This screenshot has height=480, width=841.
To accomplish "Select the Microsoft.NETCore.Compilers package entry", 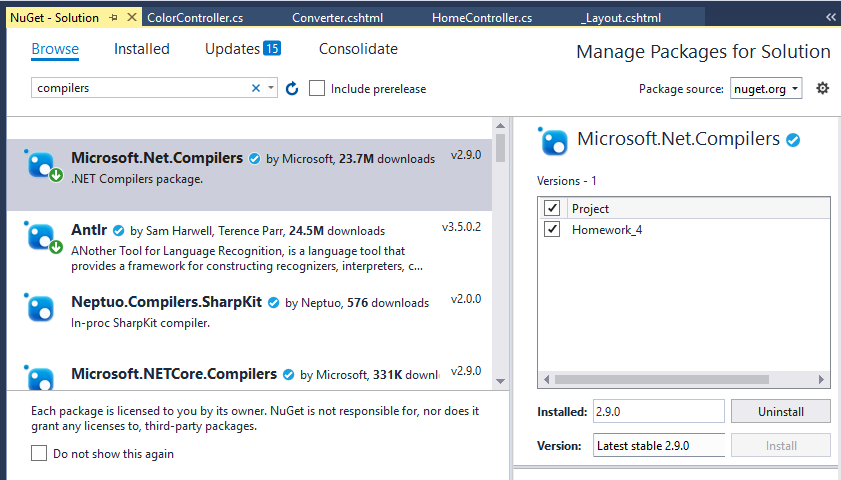I will click(x=249, y=373).
